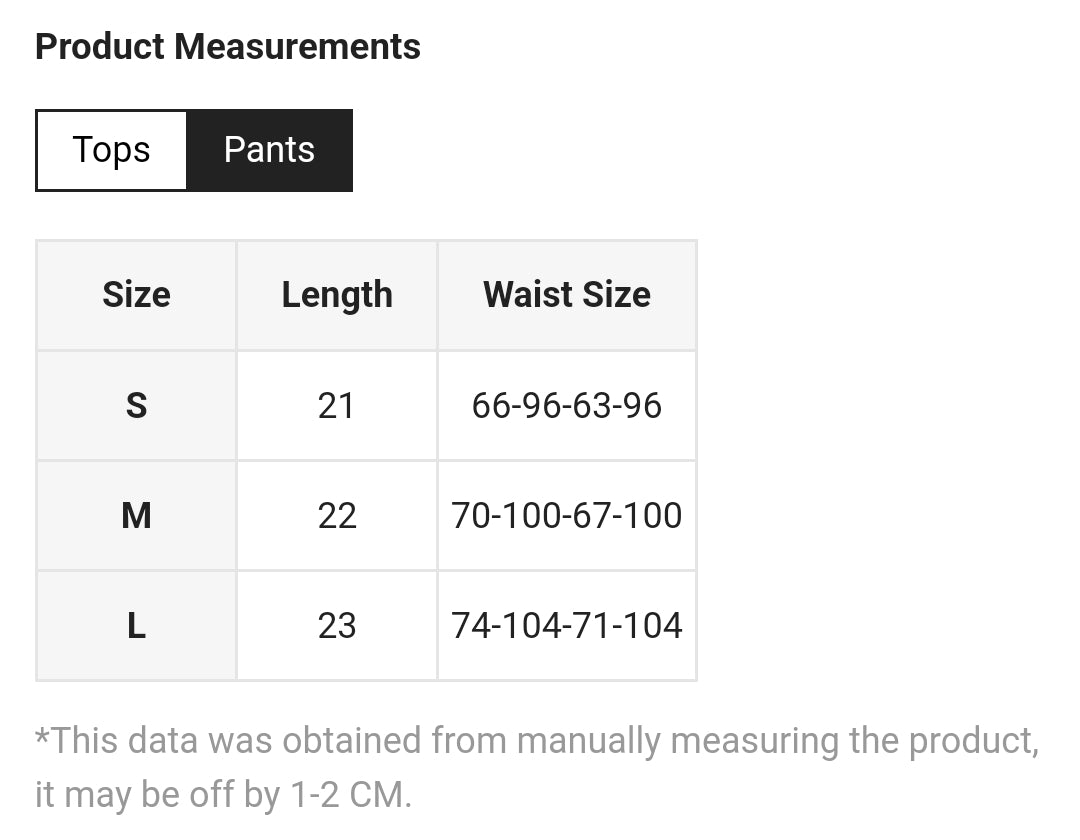Image resolution: width=1080 pixels, height=840 pixels.
Task: Click the length value 21
Action: click(336, 406)
